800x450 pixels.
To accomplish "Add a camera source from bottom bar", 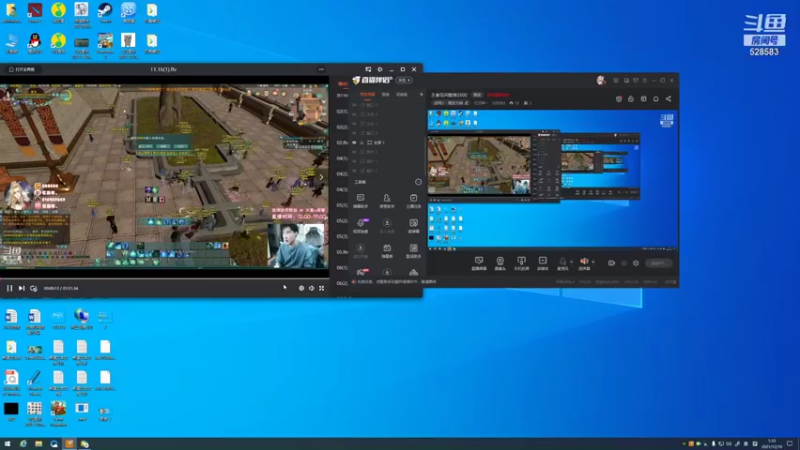I will coord(500,263).
